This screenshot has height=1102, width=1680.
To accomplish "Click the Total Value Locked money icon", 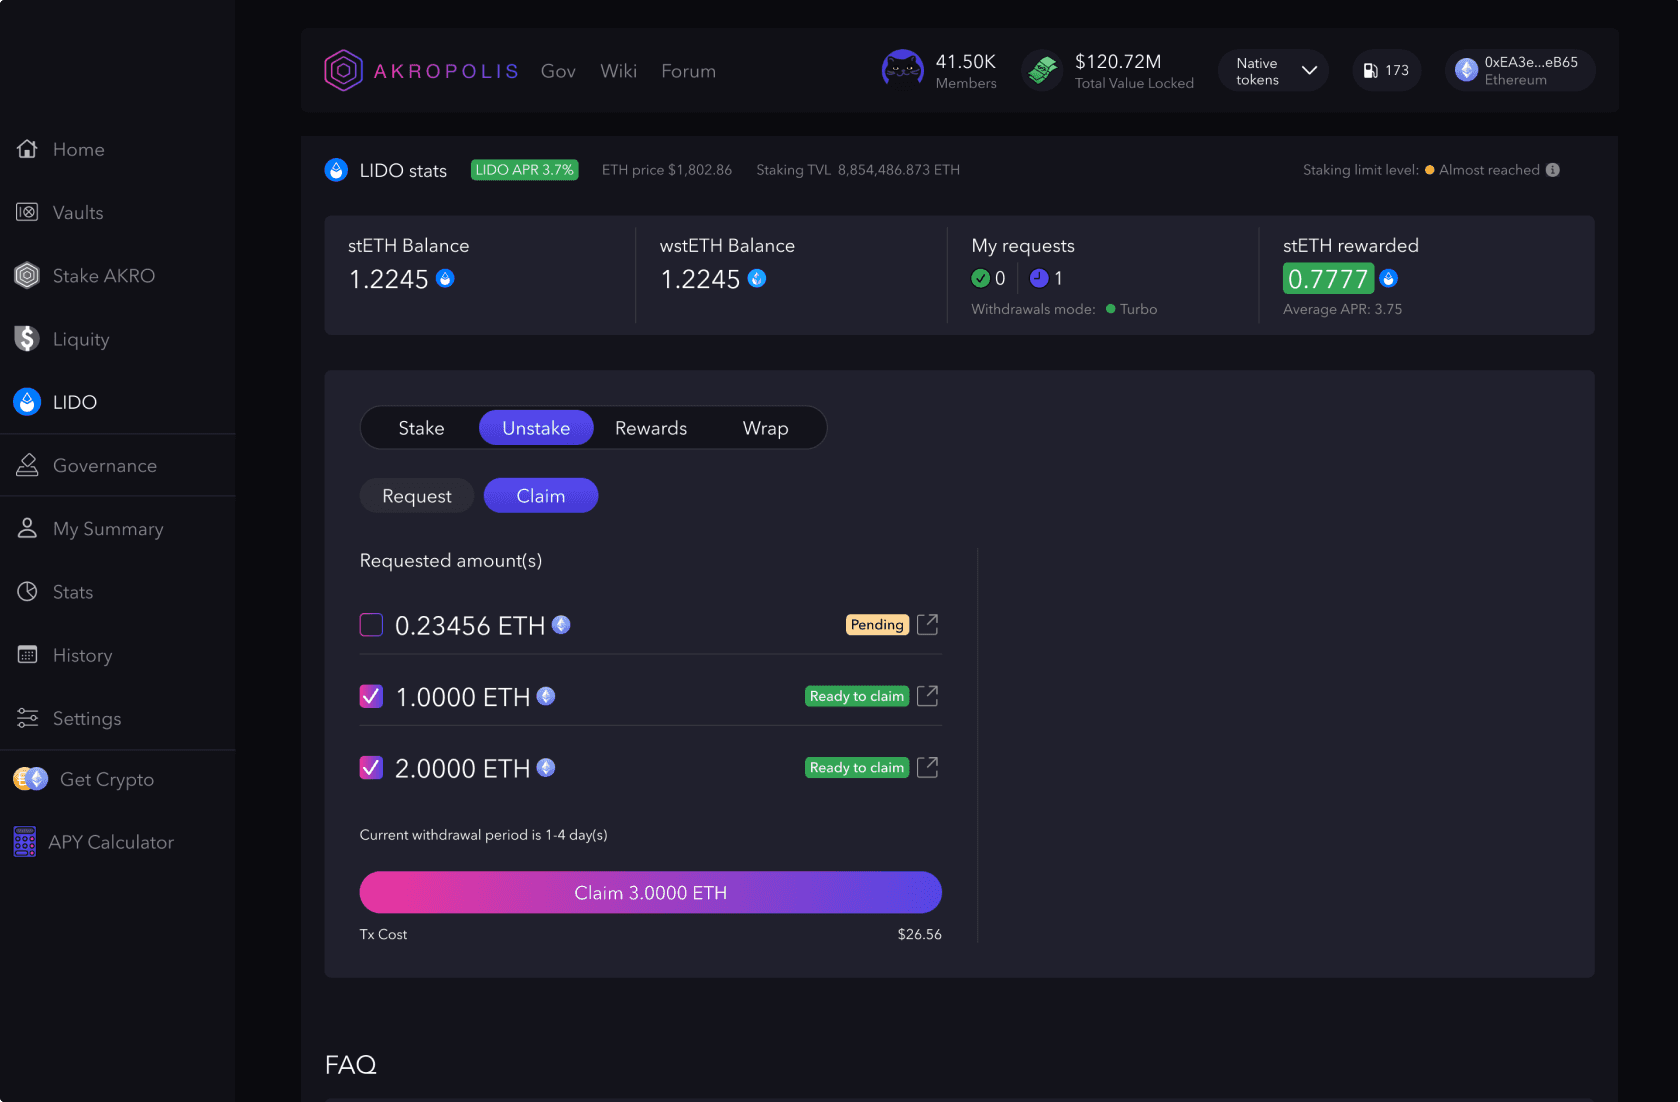I will click(1043, 70).
